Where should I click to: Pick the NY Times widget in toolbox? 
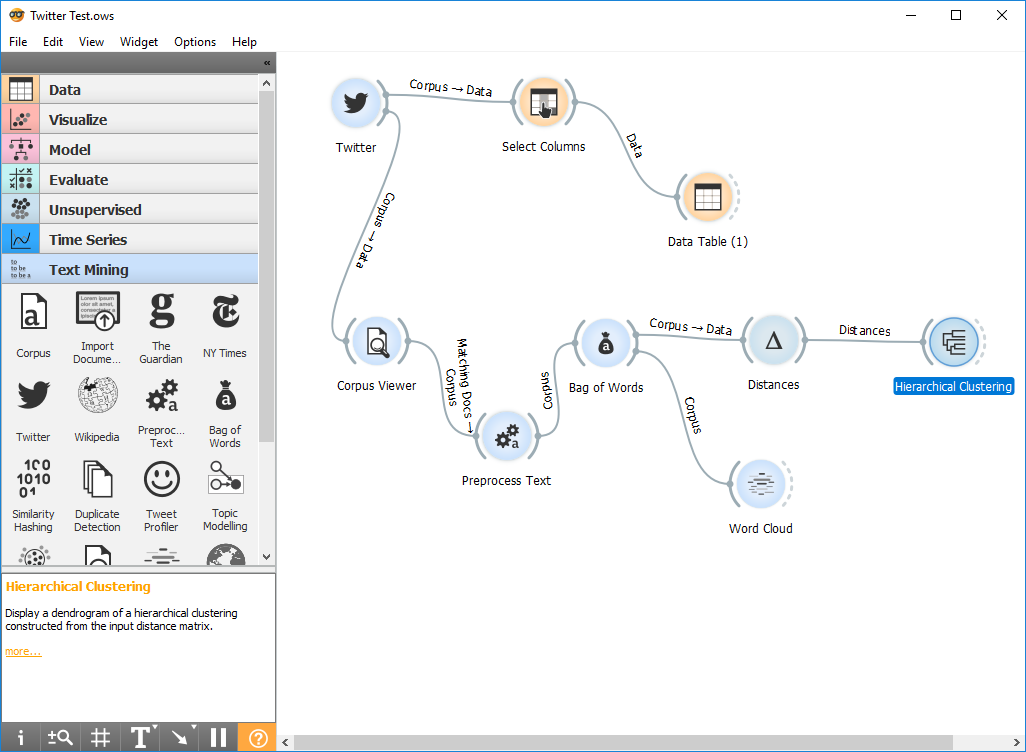tap(225, 326)
